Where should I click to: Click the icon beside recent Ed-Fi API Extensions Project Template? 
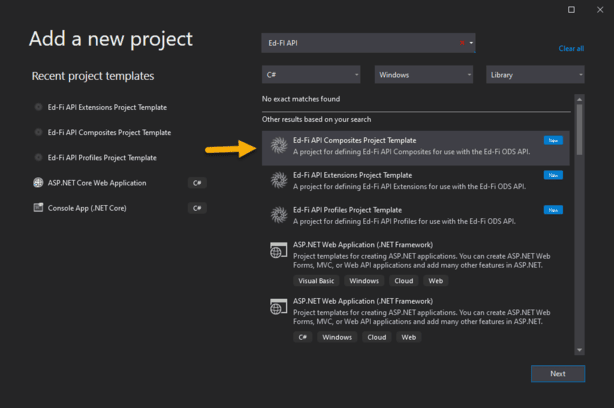pos(38,107)
